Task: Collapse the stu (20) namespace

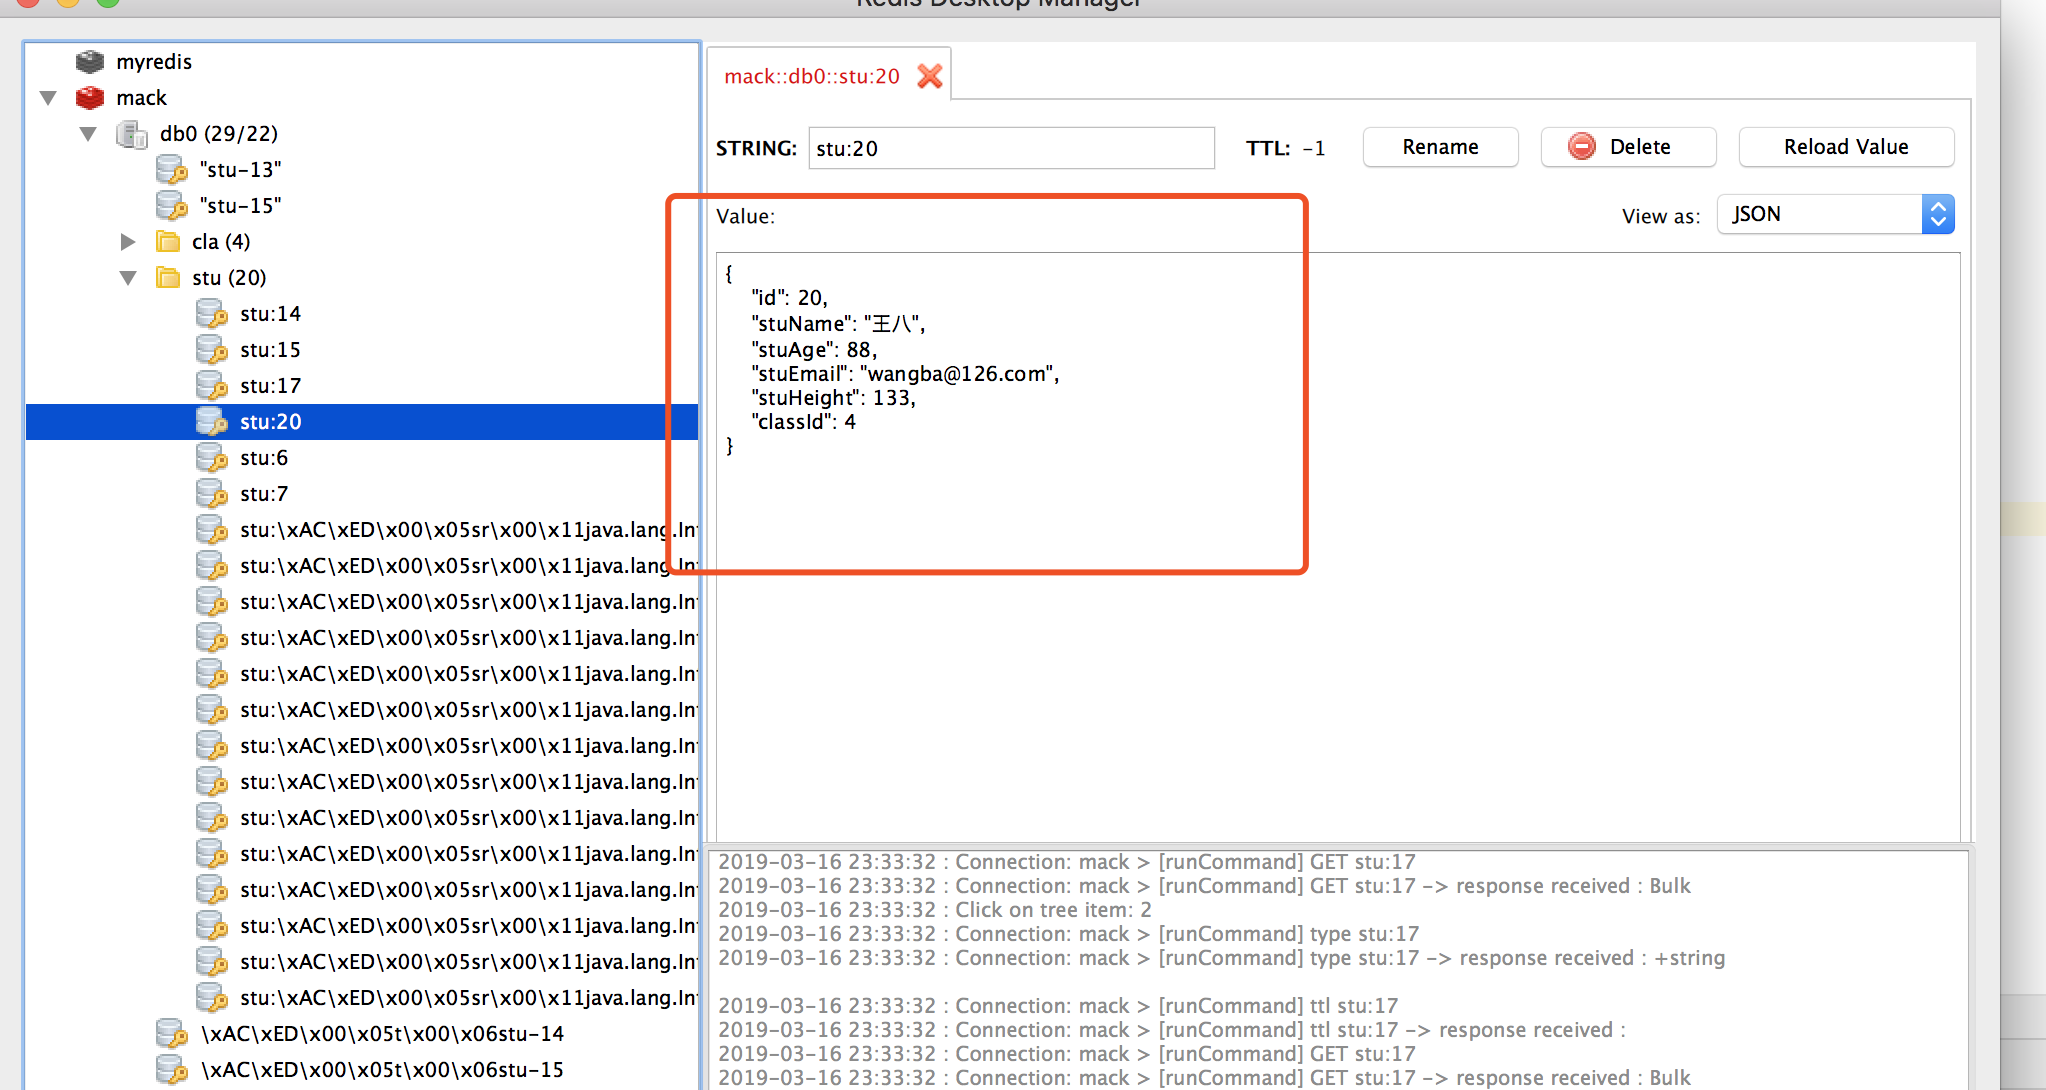Action: coord(128,278)
